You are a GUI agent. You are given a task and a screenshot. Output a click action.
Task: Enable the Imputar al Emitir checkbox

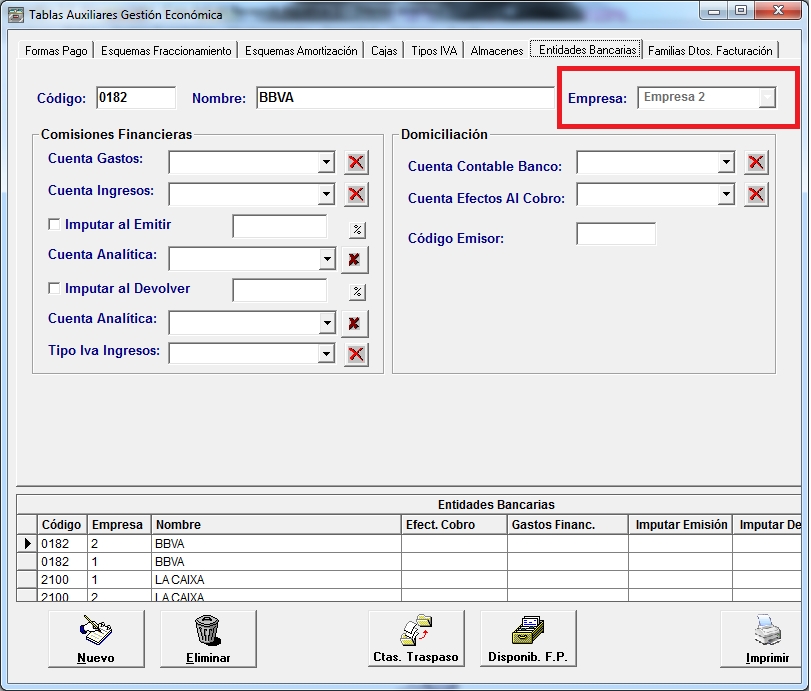54,224
